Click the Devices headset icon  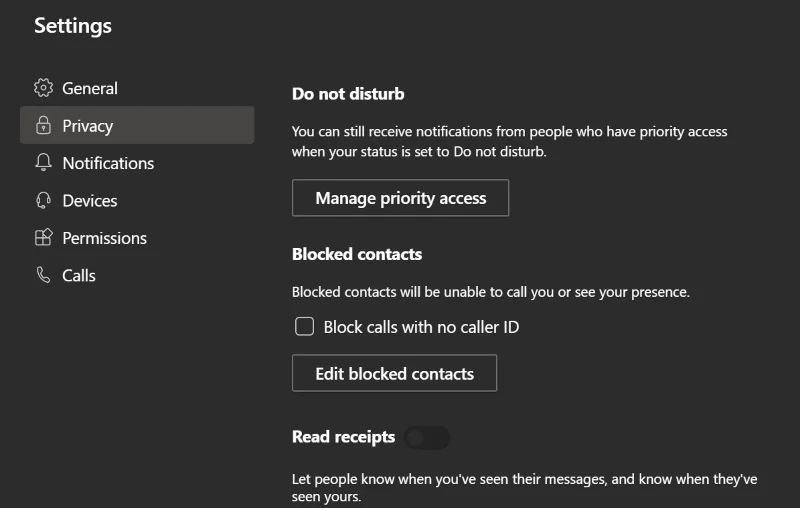[43, 200]
